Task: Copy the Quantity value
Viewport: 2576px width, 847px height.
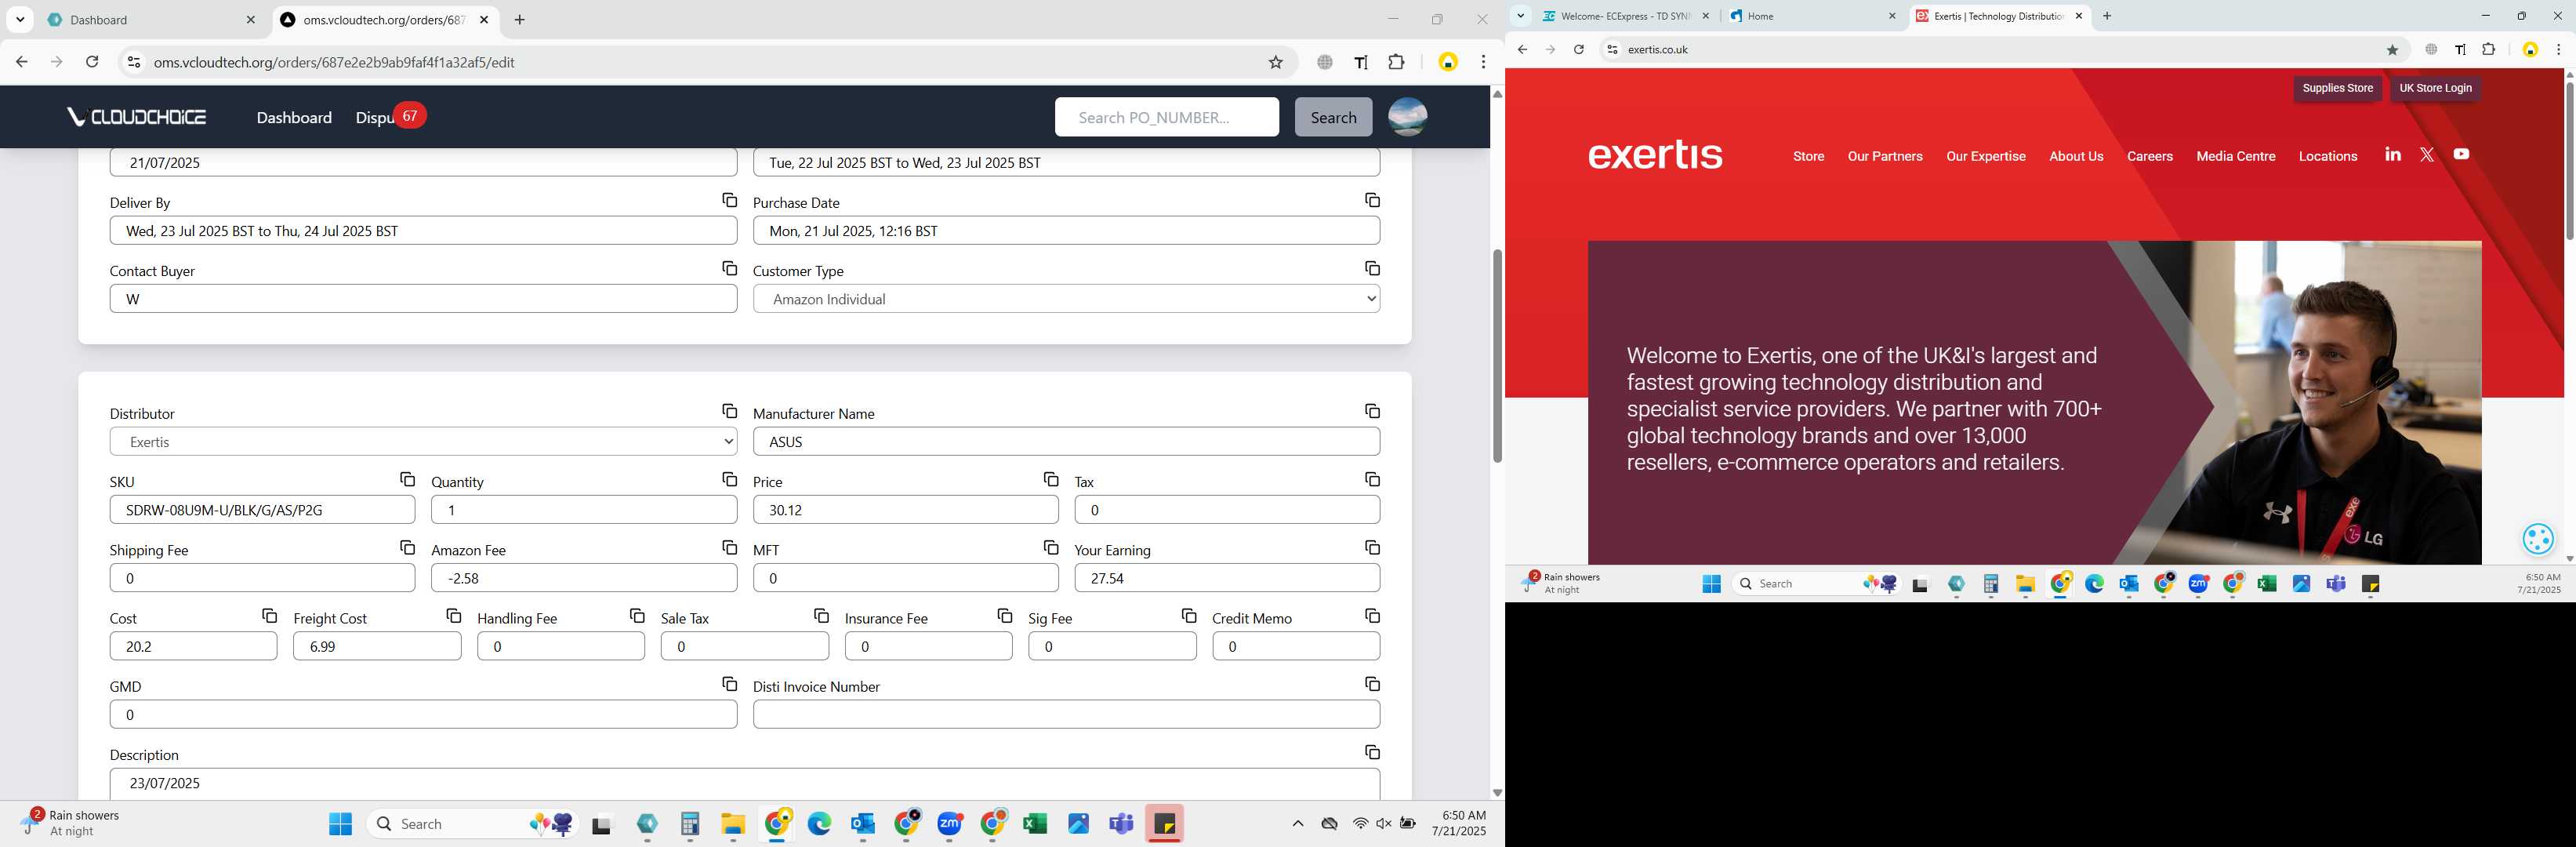Action: 729,480
